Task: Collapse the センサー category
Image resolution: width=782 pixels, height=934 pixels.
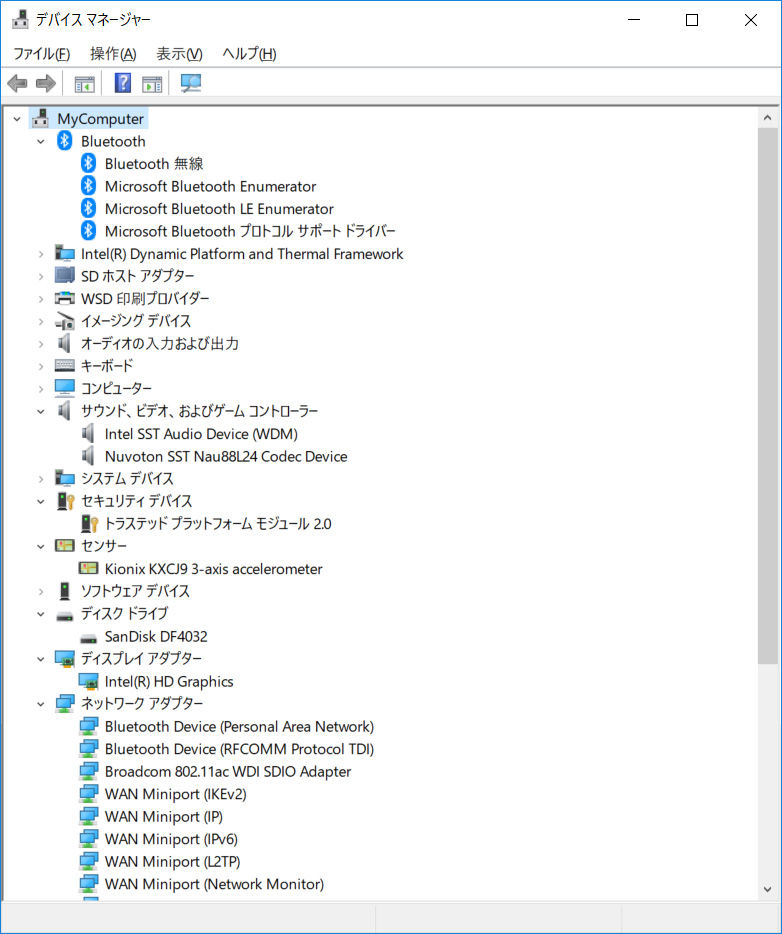Action: (40, 546)
